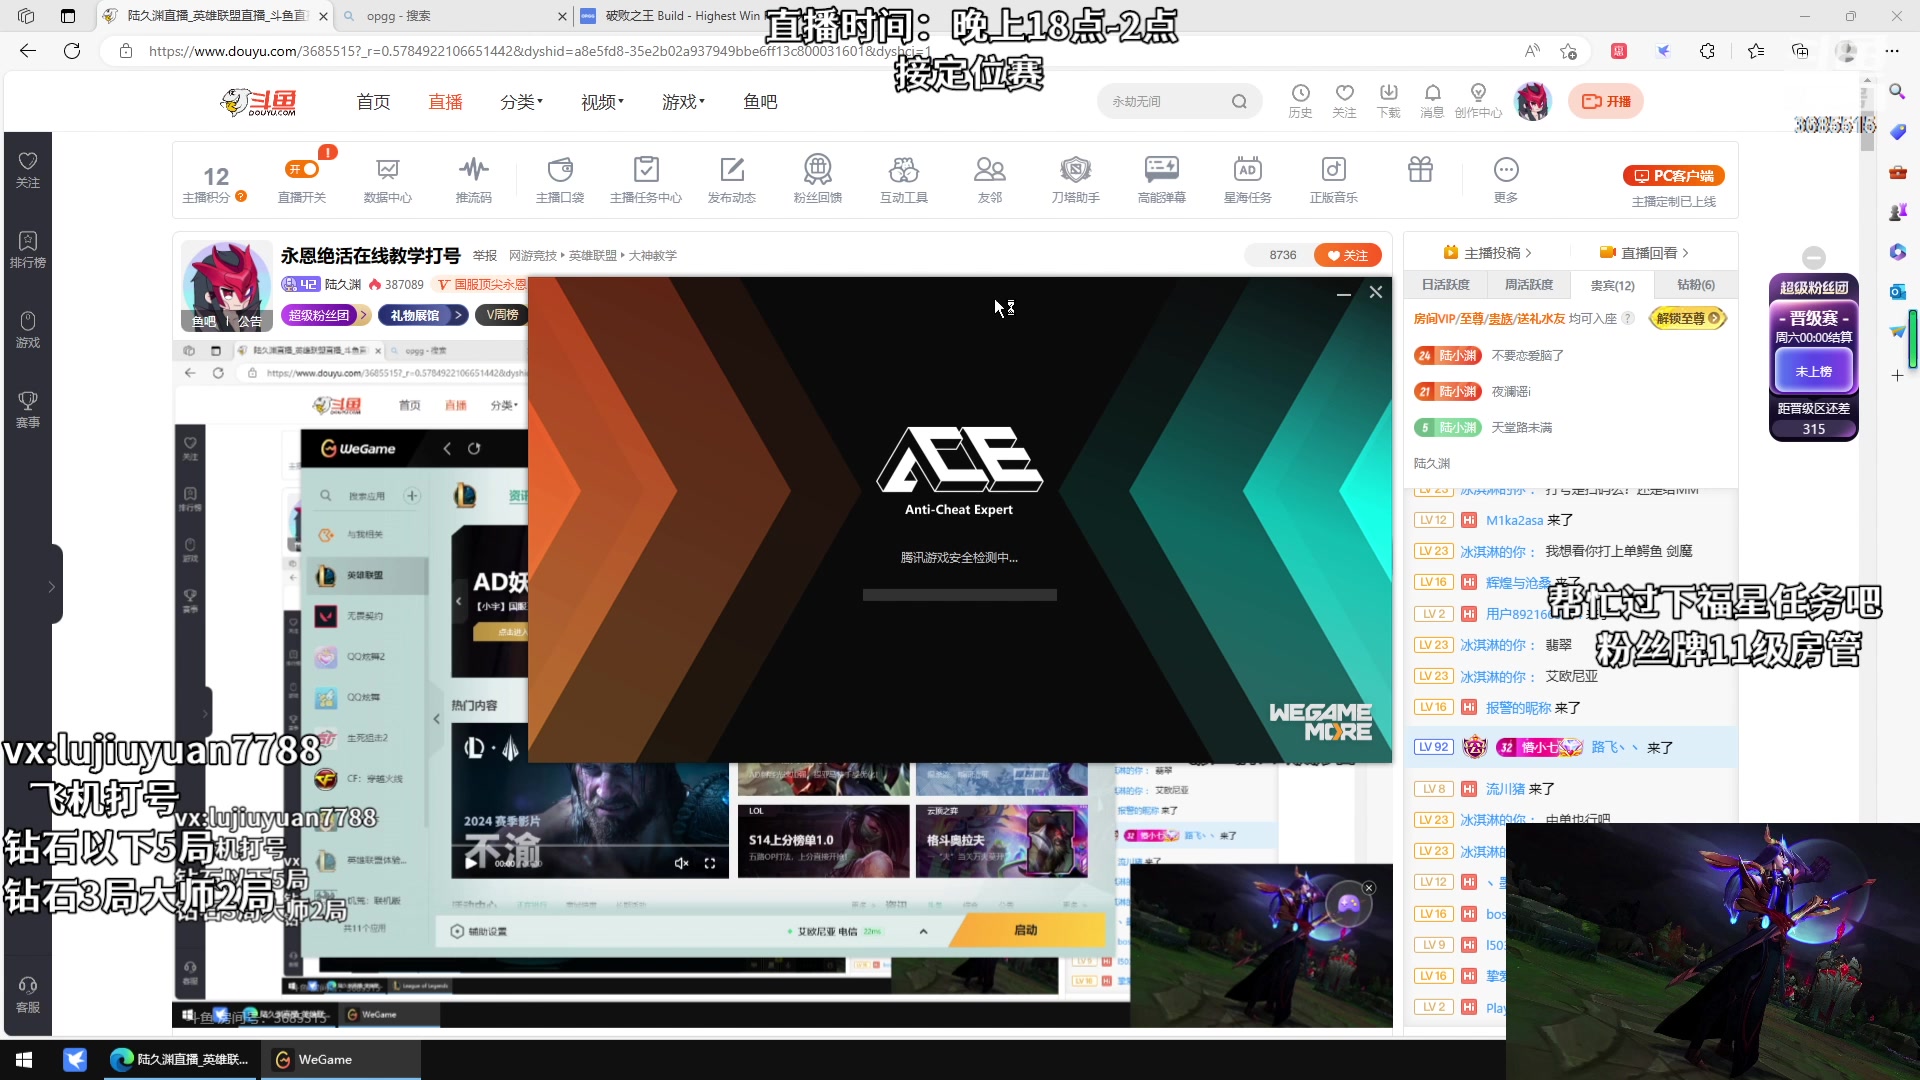Open the 鱼吧 link under streamer avatar

204,321
